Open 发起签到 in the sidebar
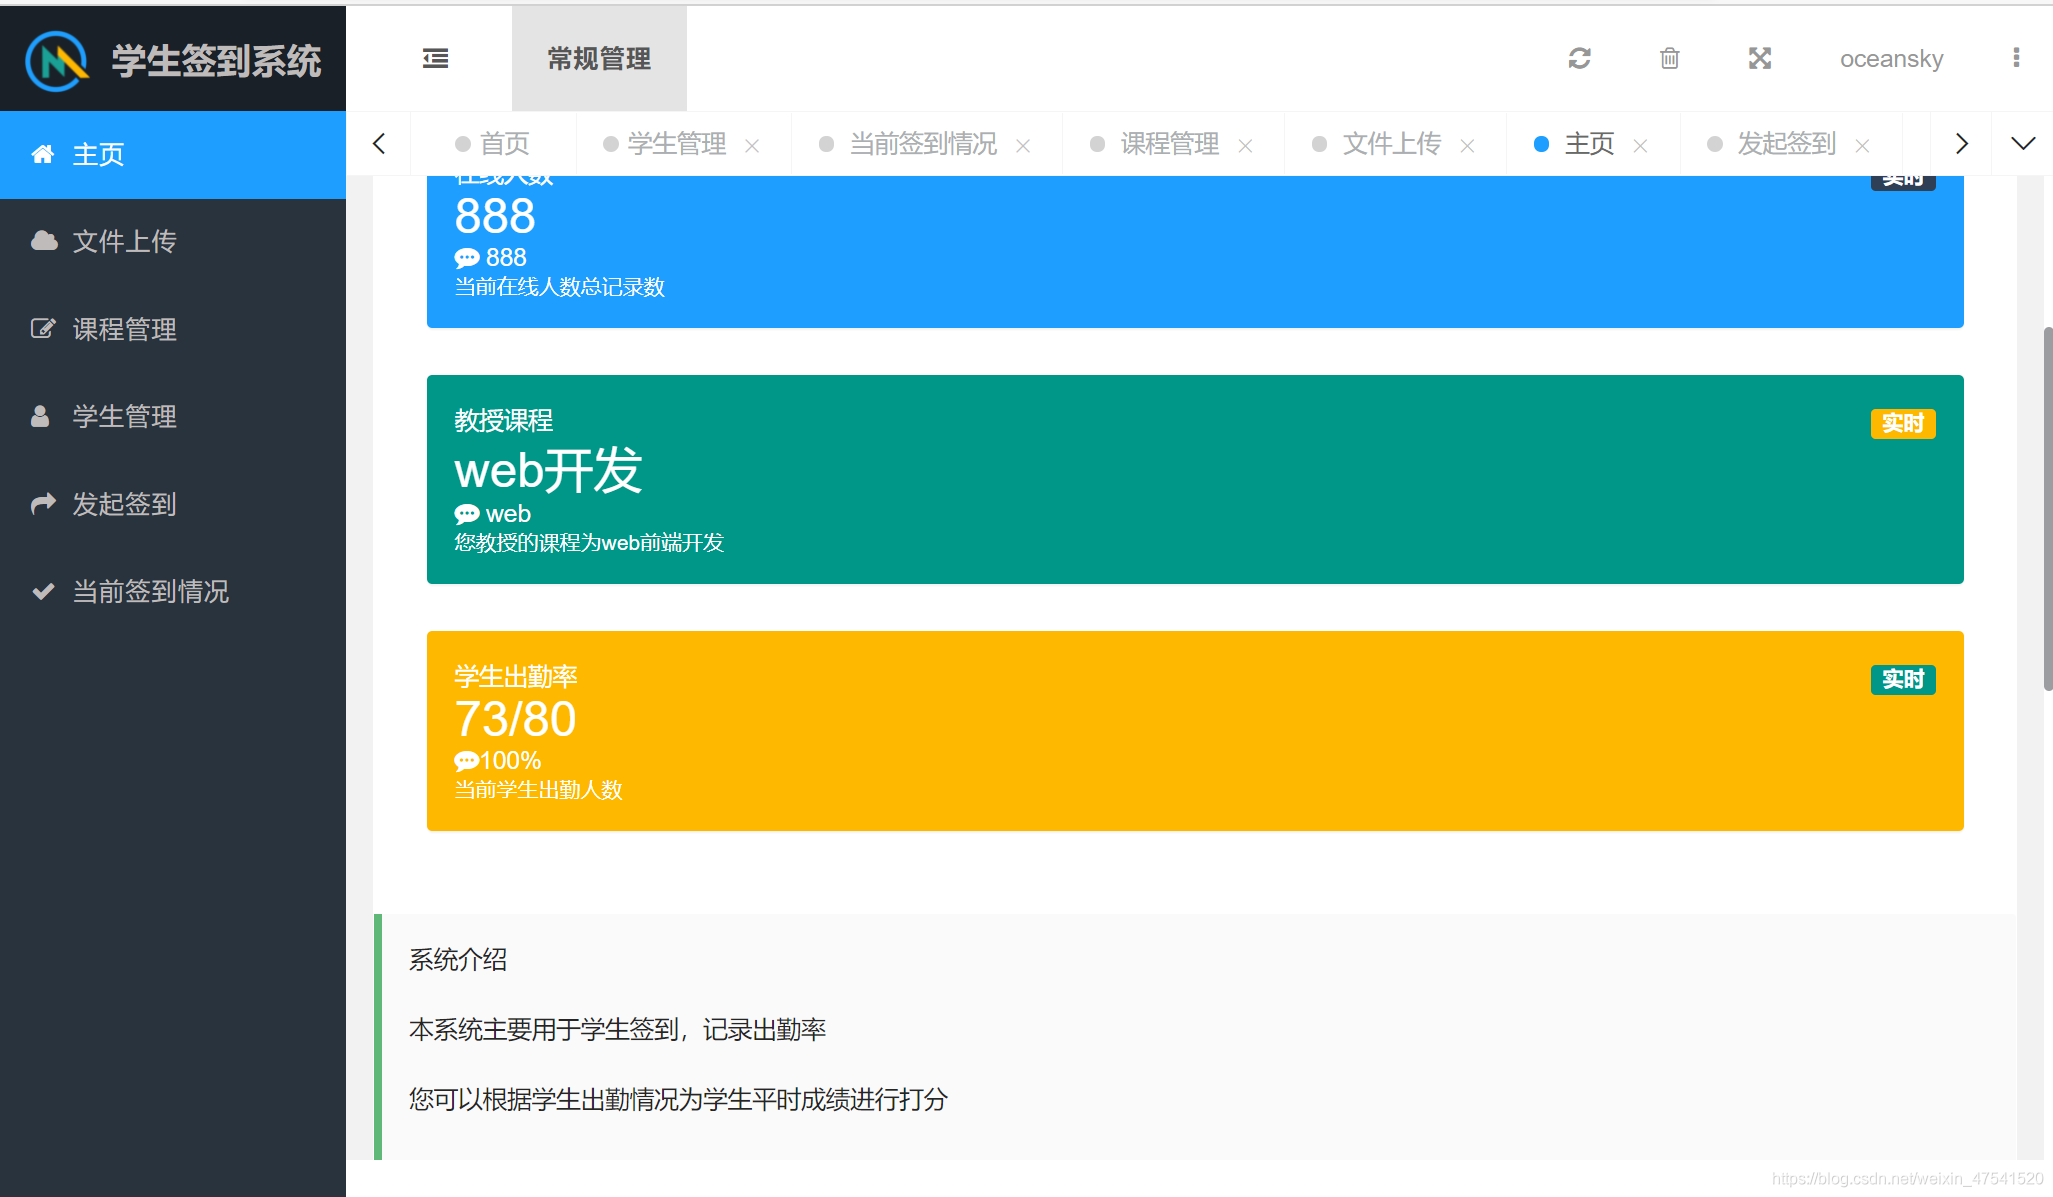2053x1197 pixels. pyautogui.click(x=173, y=504)
